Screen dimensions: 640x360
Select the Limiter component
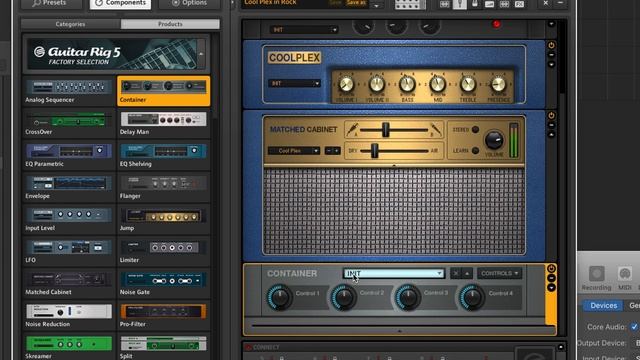coord(163,251)
